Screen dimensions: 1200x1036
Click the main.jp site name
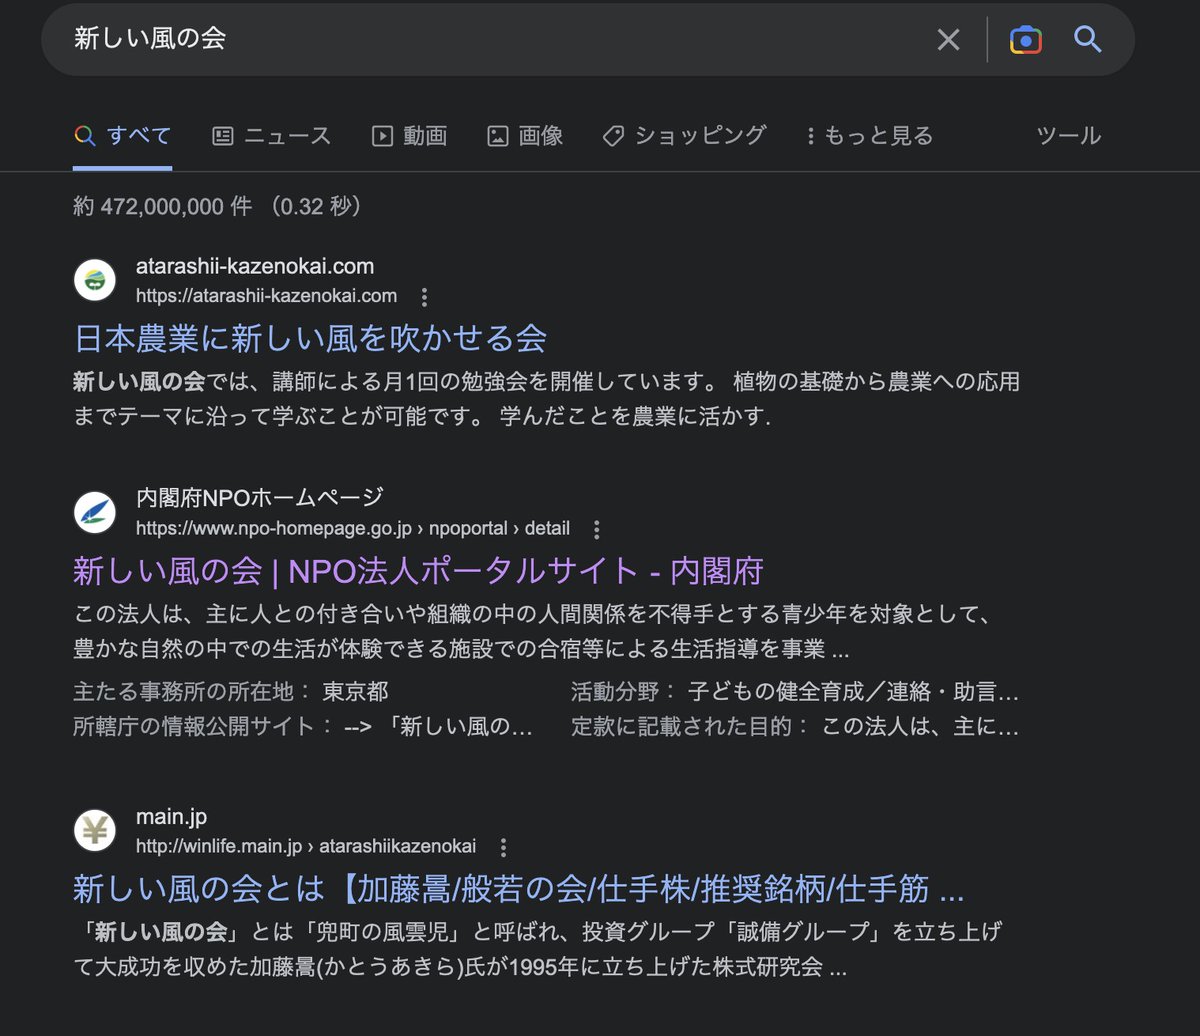coord(172,817)
